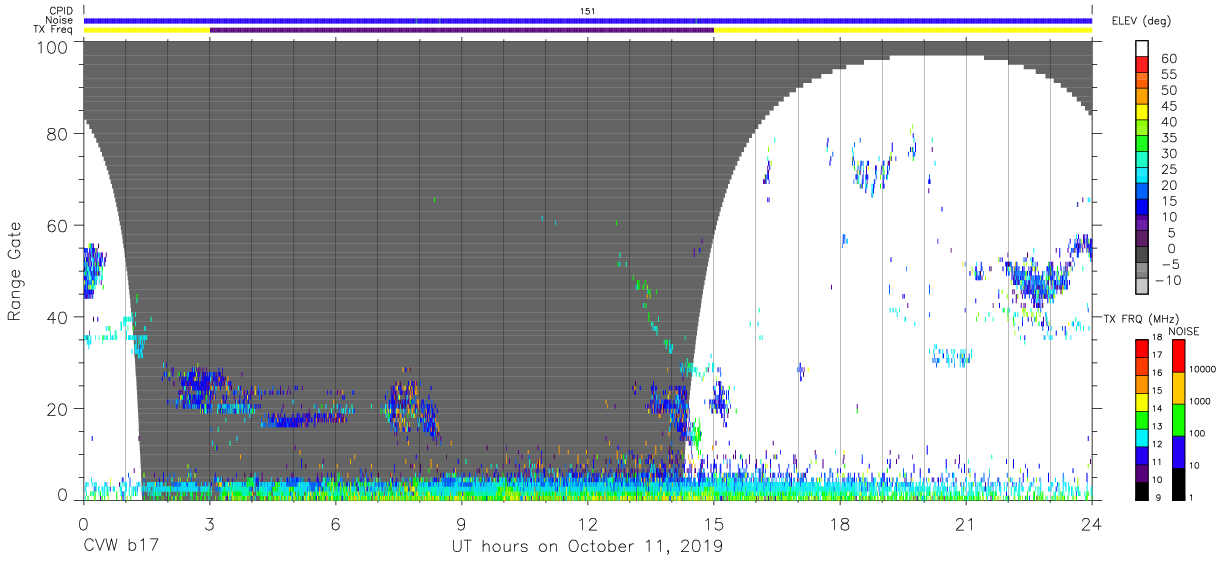Click the 25 label on ELEV colorbar
The width and height of the screenshot is (1228, 567).
click(1169, 170)
